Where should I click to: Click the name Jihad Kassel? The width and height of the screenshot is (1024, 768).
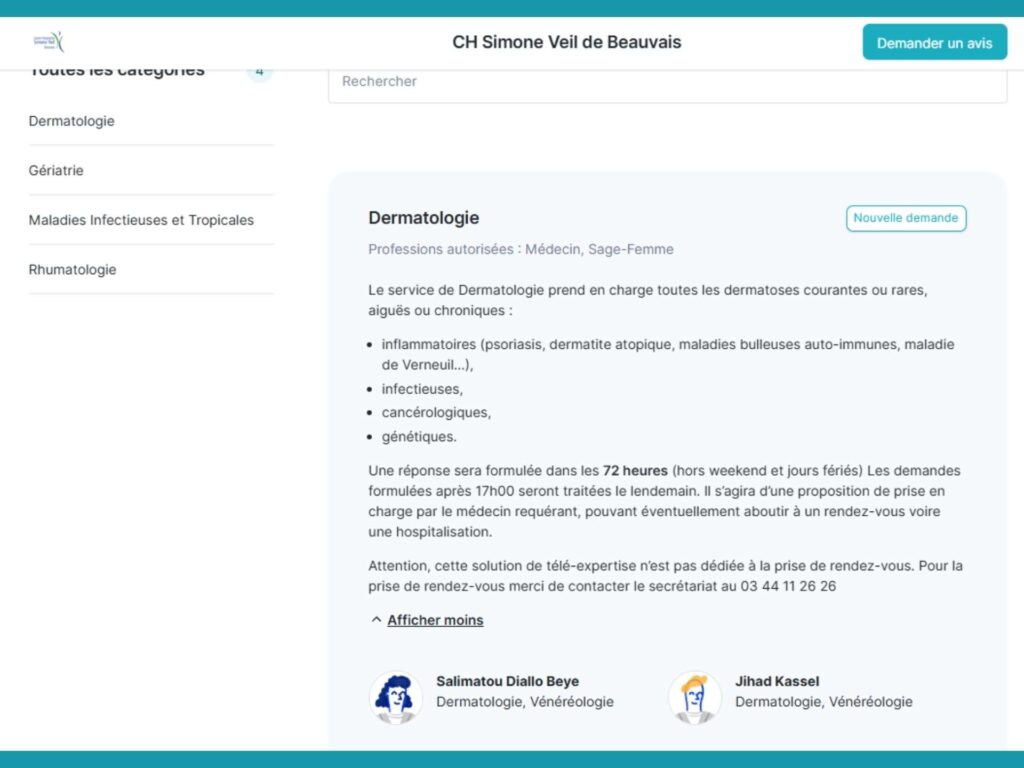point(777,681)
